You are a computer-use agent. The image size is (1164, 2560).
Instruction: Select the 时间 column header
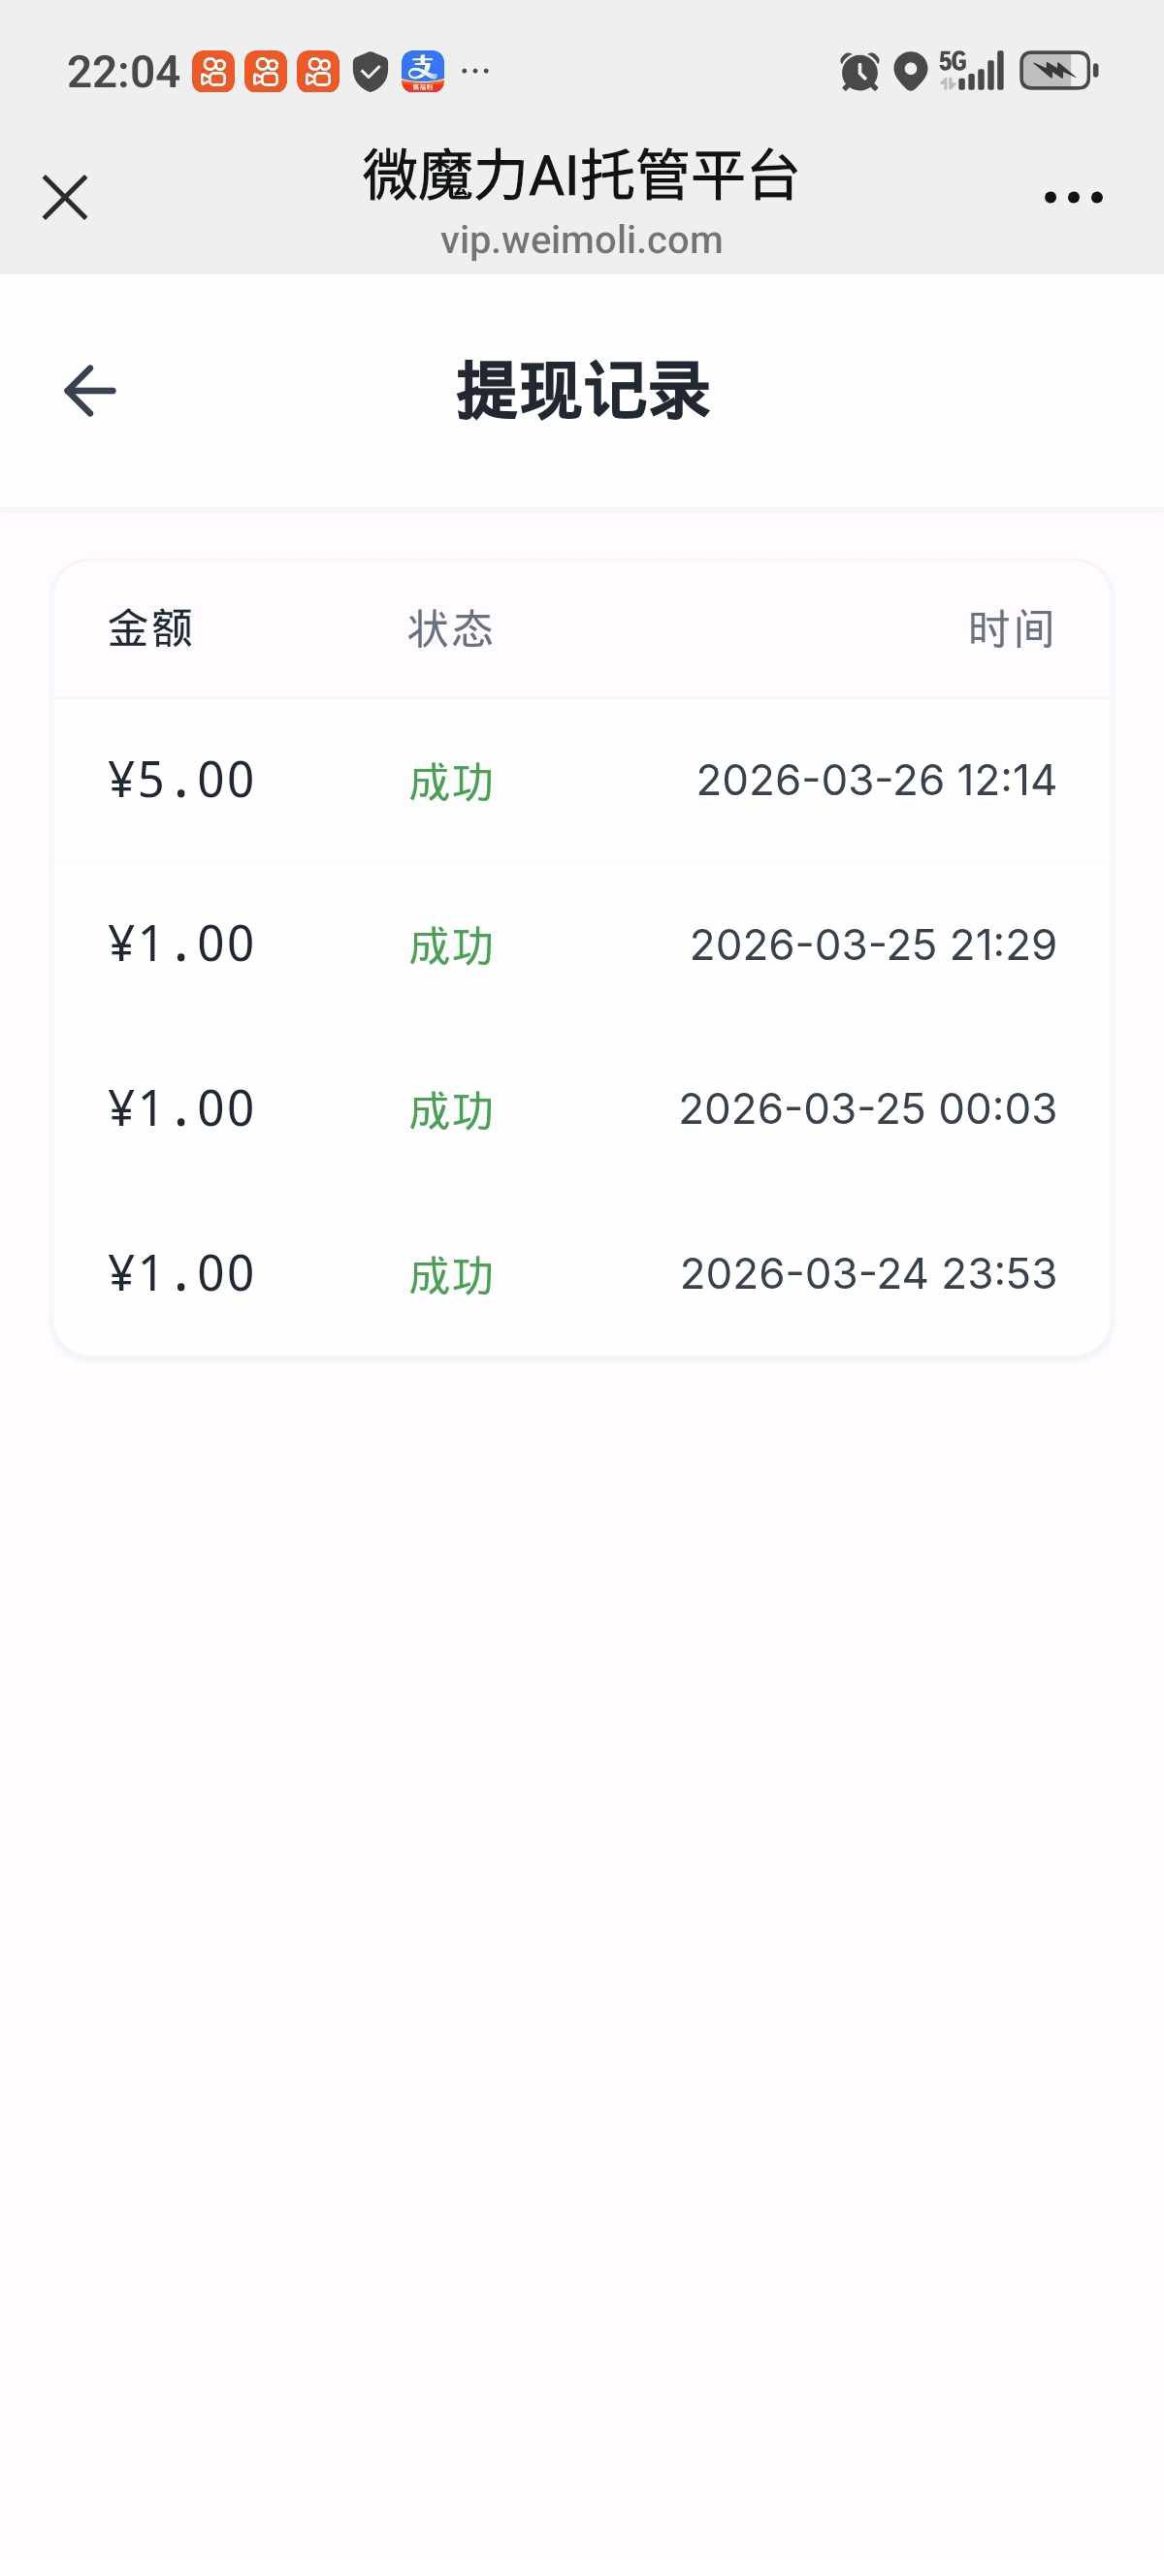1011,629
